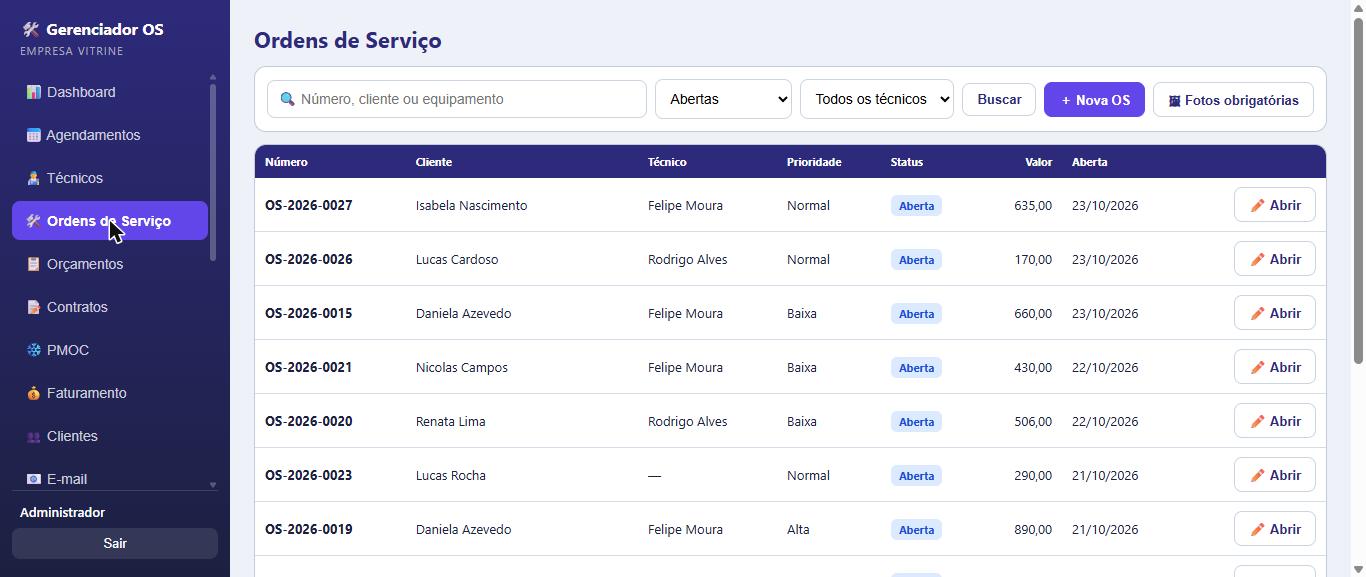Click the Agendamentos calendar icon
1366x577 pixels.
coord(33,135)
